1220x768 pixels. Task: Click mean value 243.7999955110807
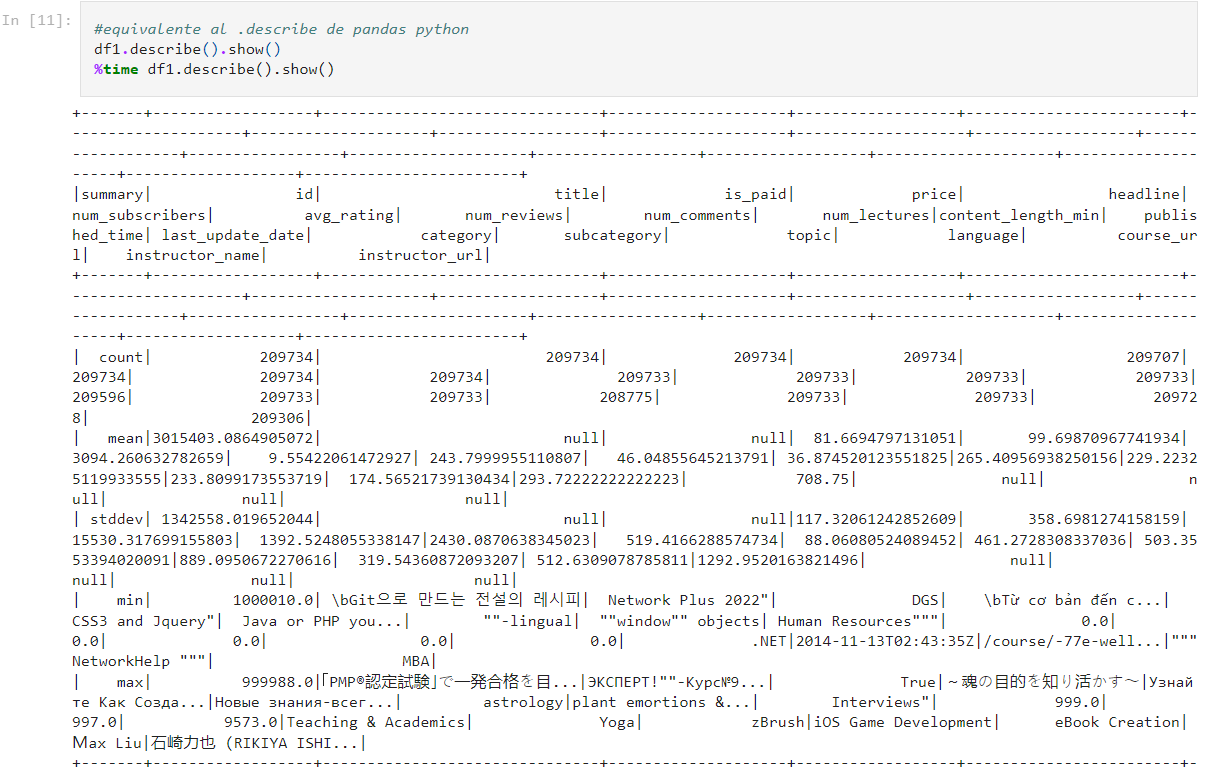[x=506, y=458]
